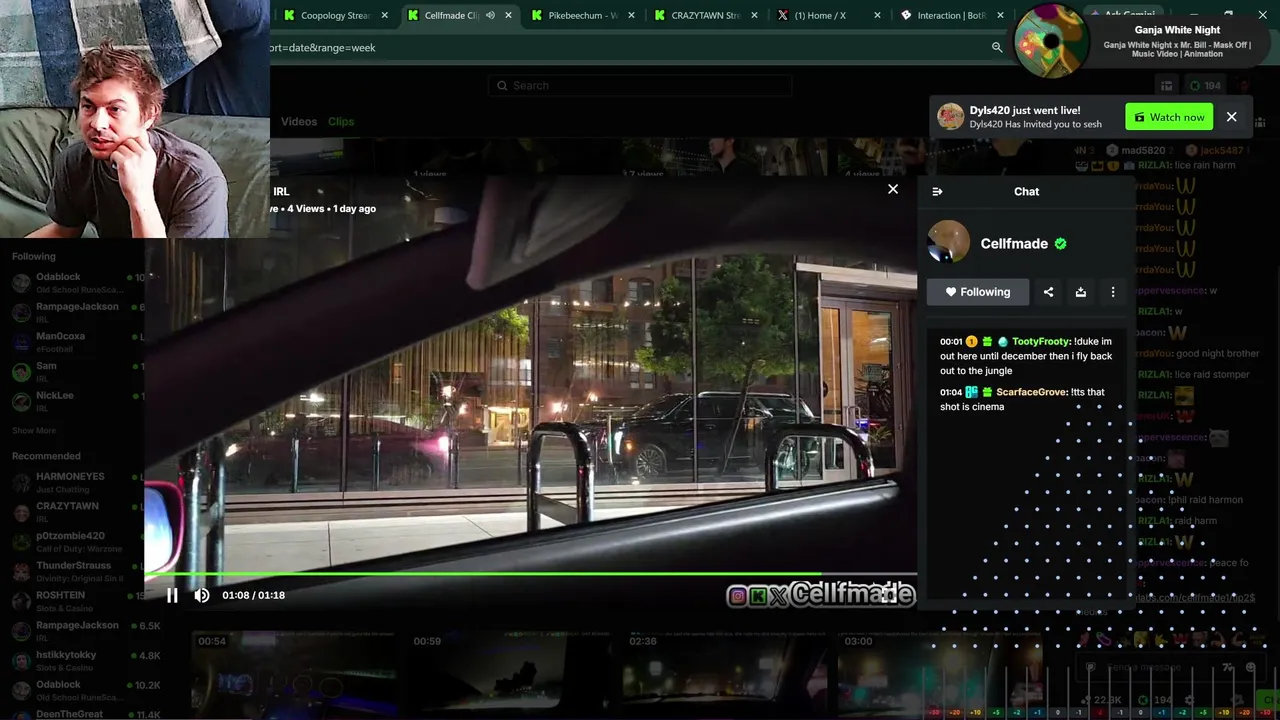Open RampageJackson in Recommended list

[80, 631]
